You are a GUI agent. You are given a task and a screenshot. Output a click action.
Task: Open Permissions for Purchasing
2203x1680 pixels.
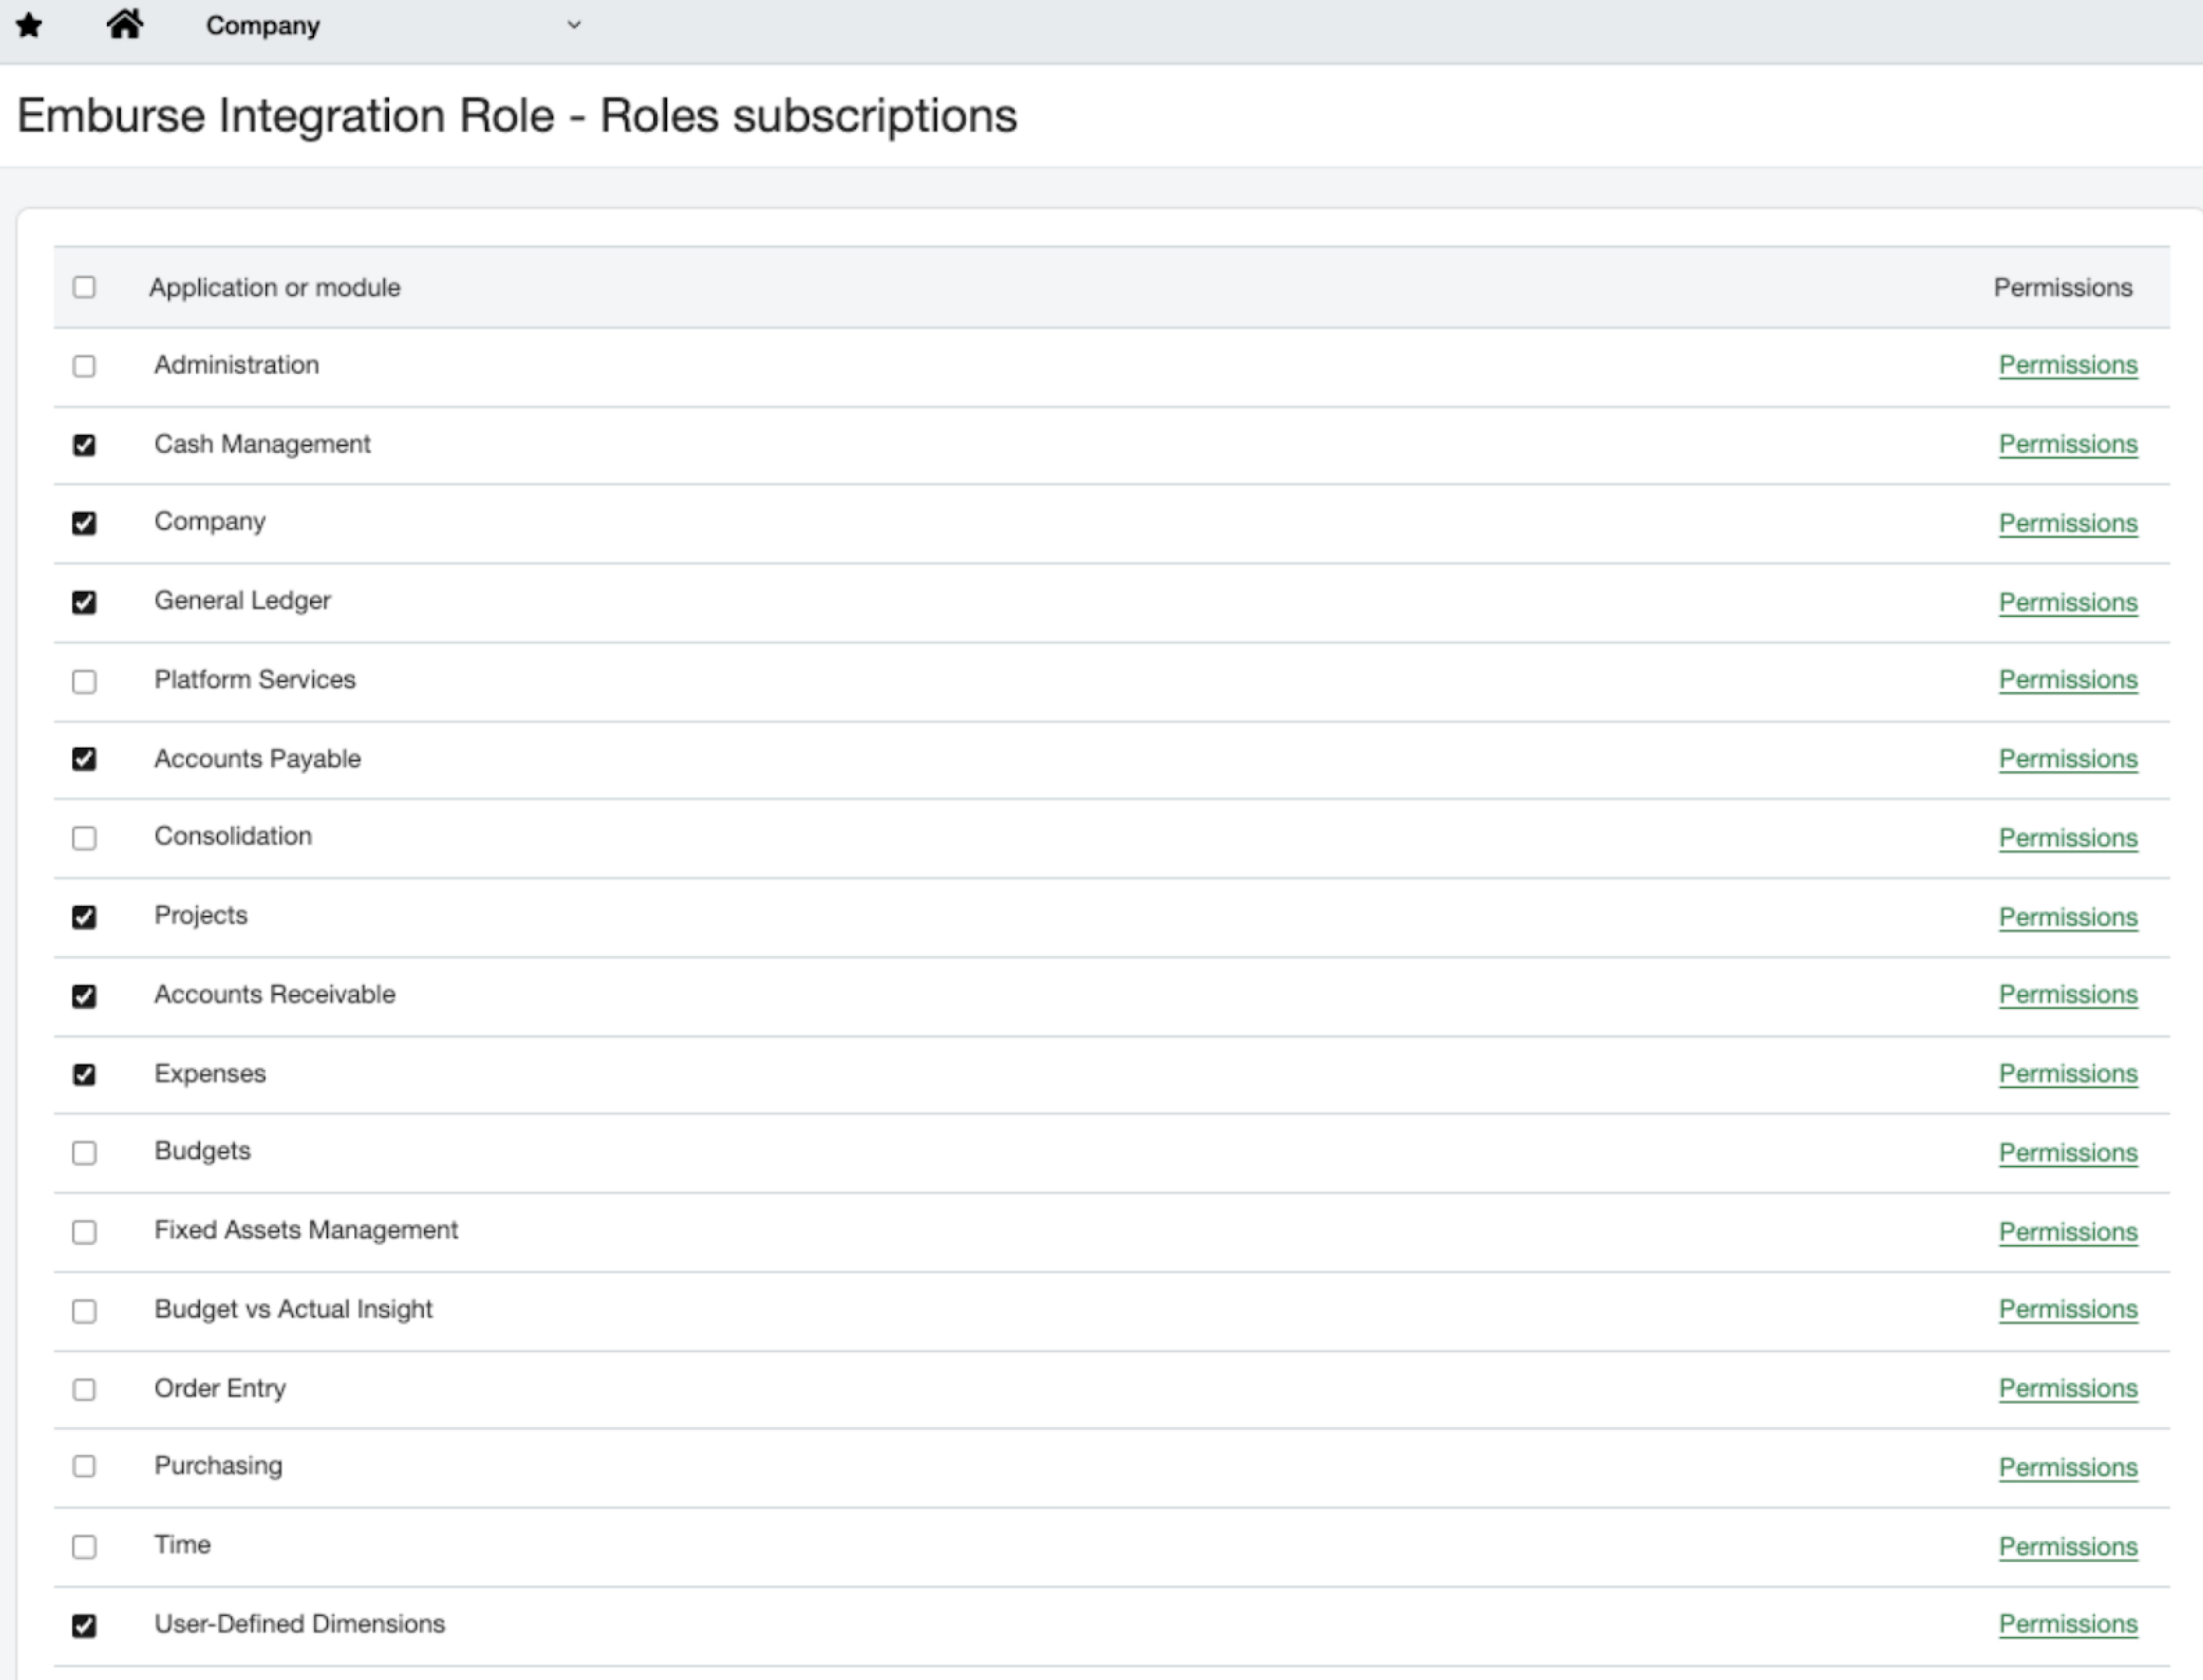(2067, 1468)
